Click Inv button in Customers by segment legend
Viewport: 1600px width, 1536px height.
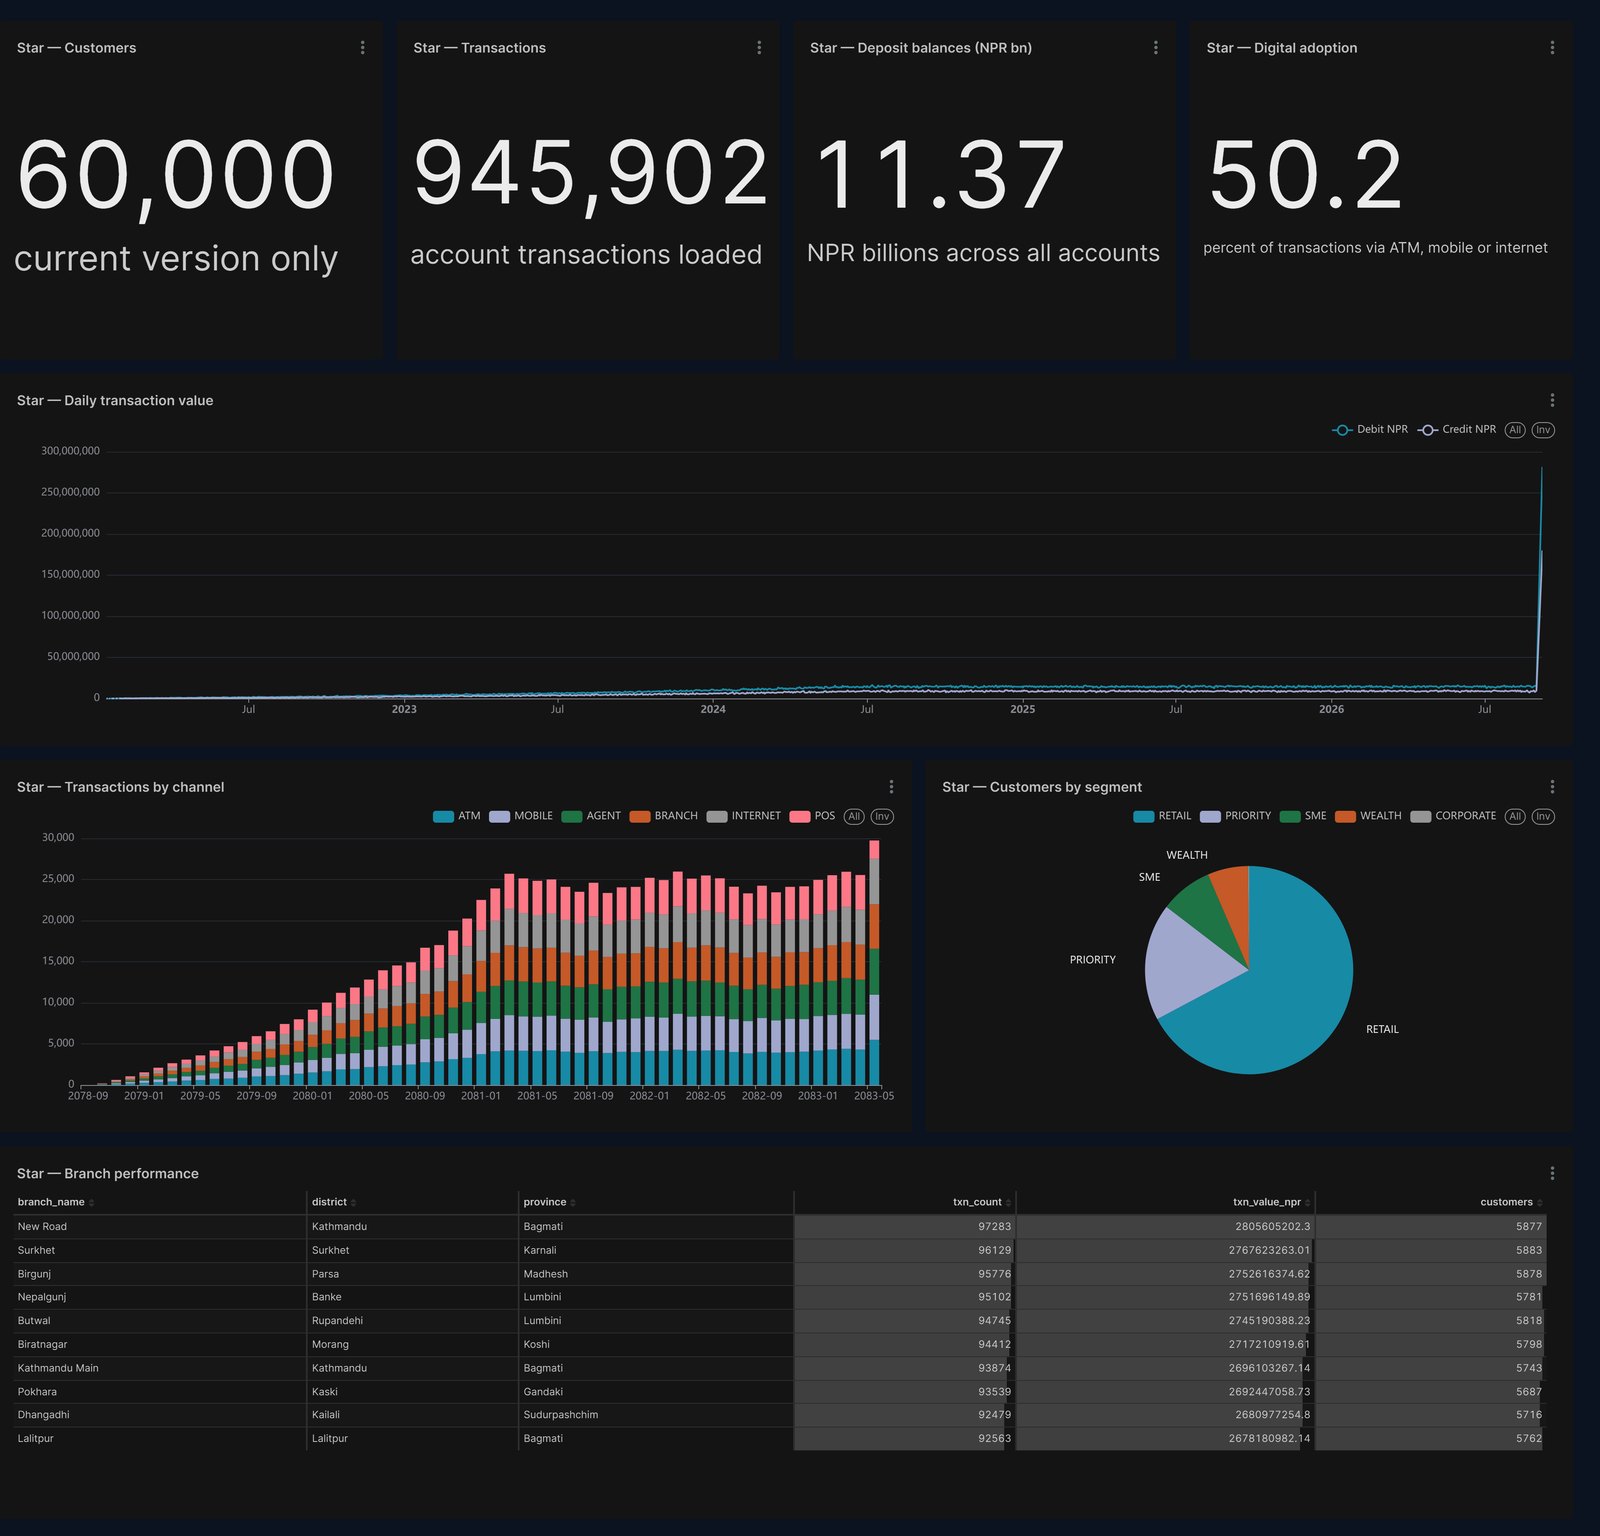1543,816
